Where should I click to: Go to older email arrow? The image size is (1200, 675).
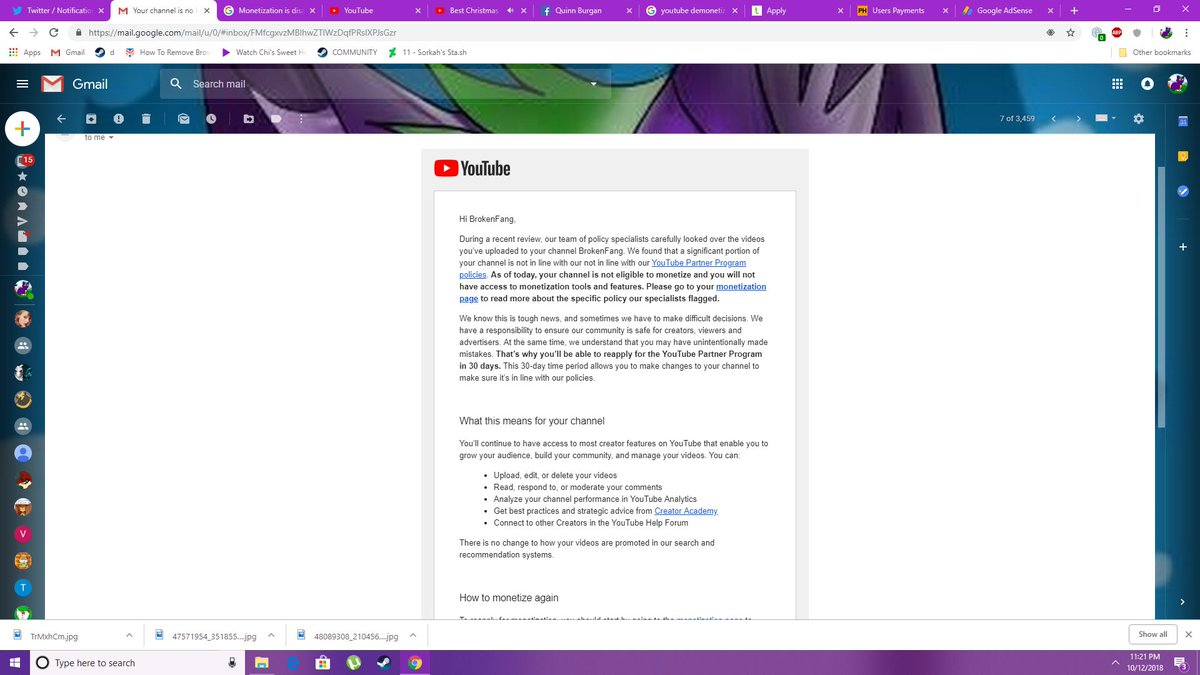click(1078, 118)
